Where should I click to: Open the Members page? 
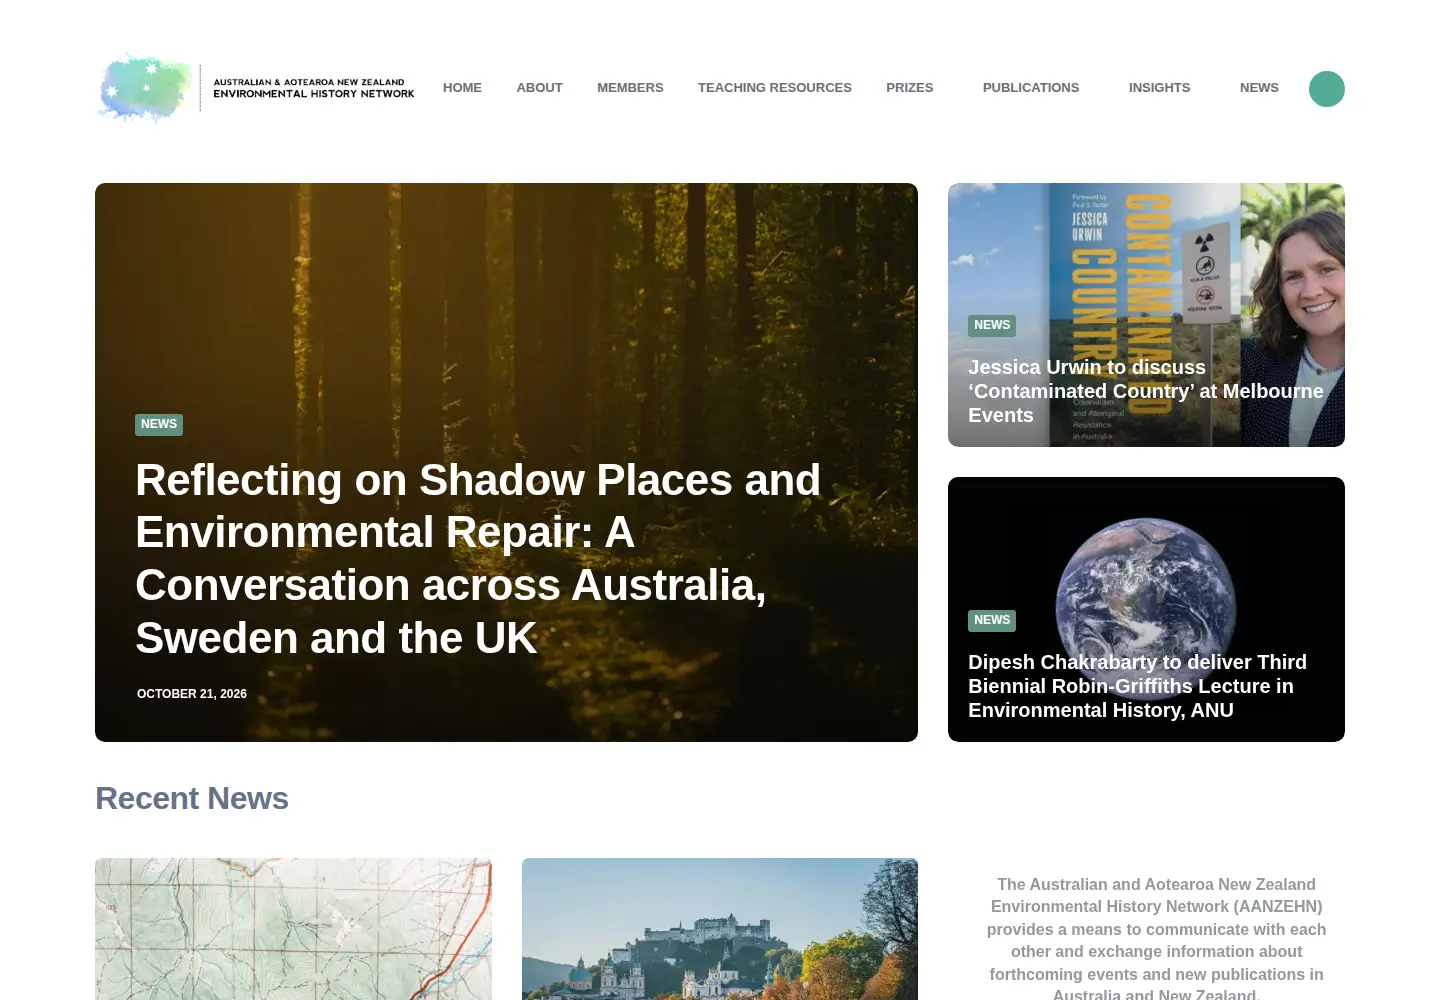[x=630, y=88]
